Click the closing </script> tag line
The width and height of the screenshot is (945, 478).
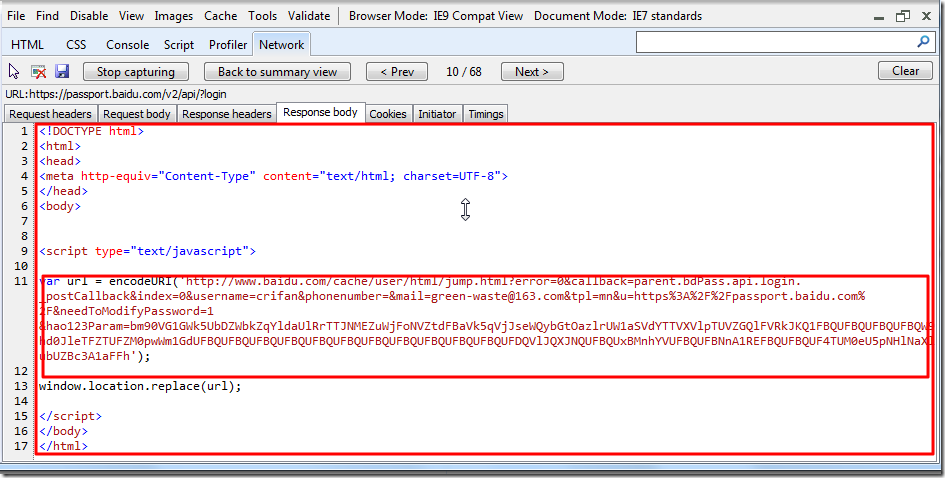[x=71, y=416]
